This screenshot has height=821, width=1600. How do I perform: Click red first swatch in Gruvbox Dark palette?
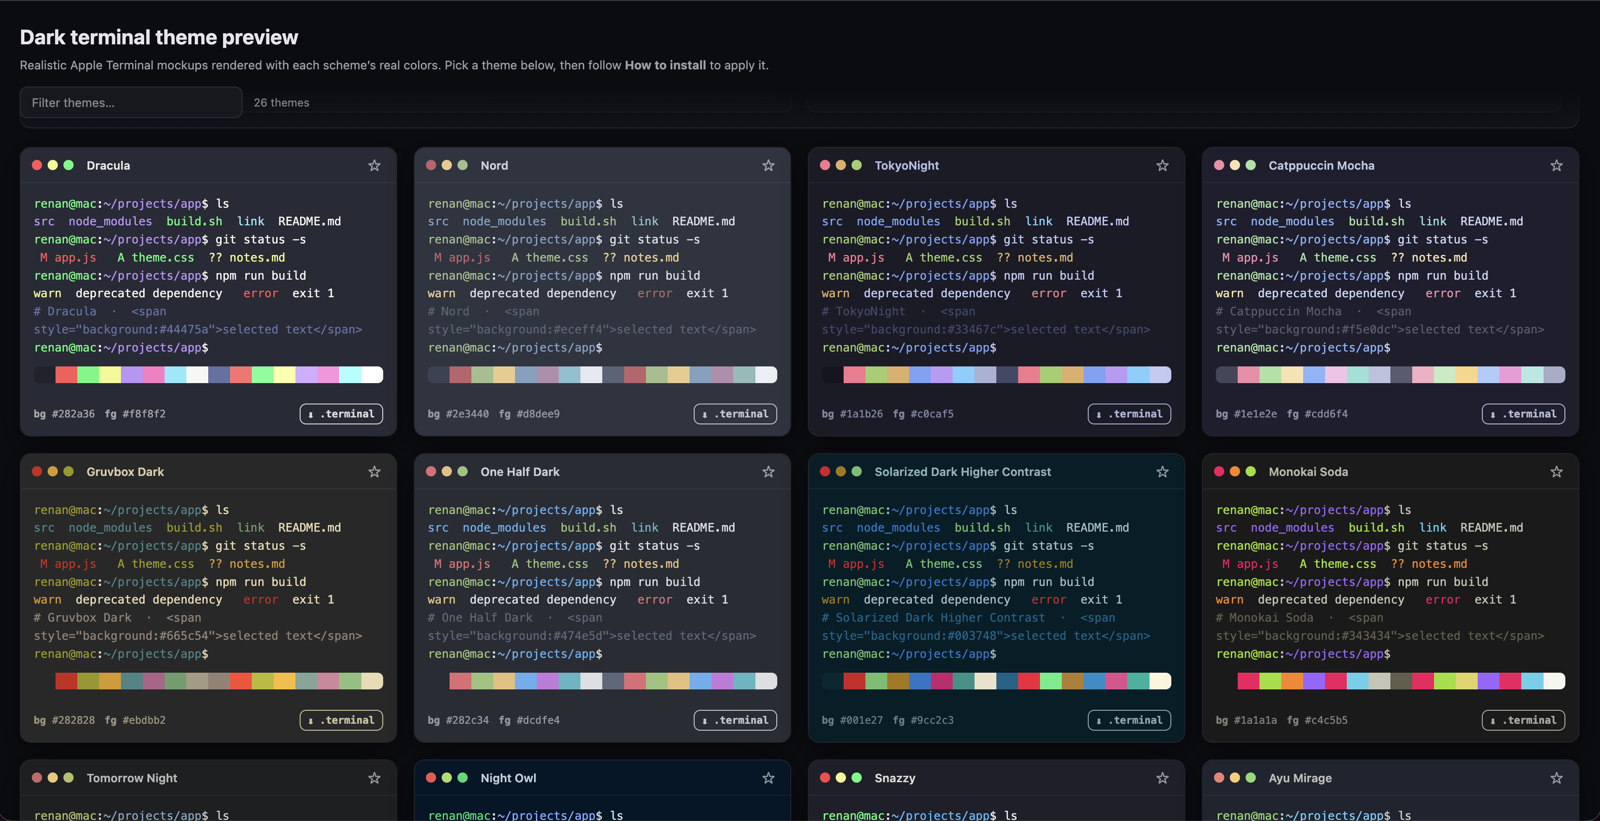pos(66,681)
